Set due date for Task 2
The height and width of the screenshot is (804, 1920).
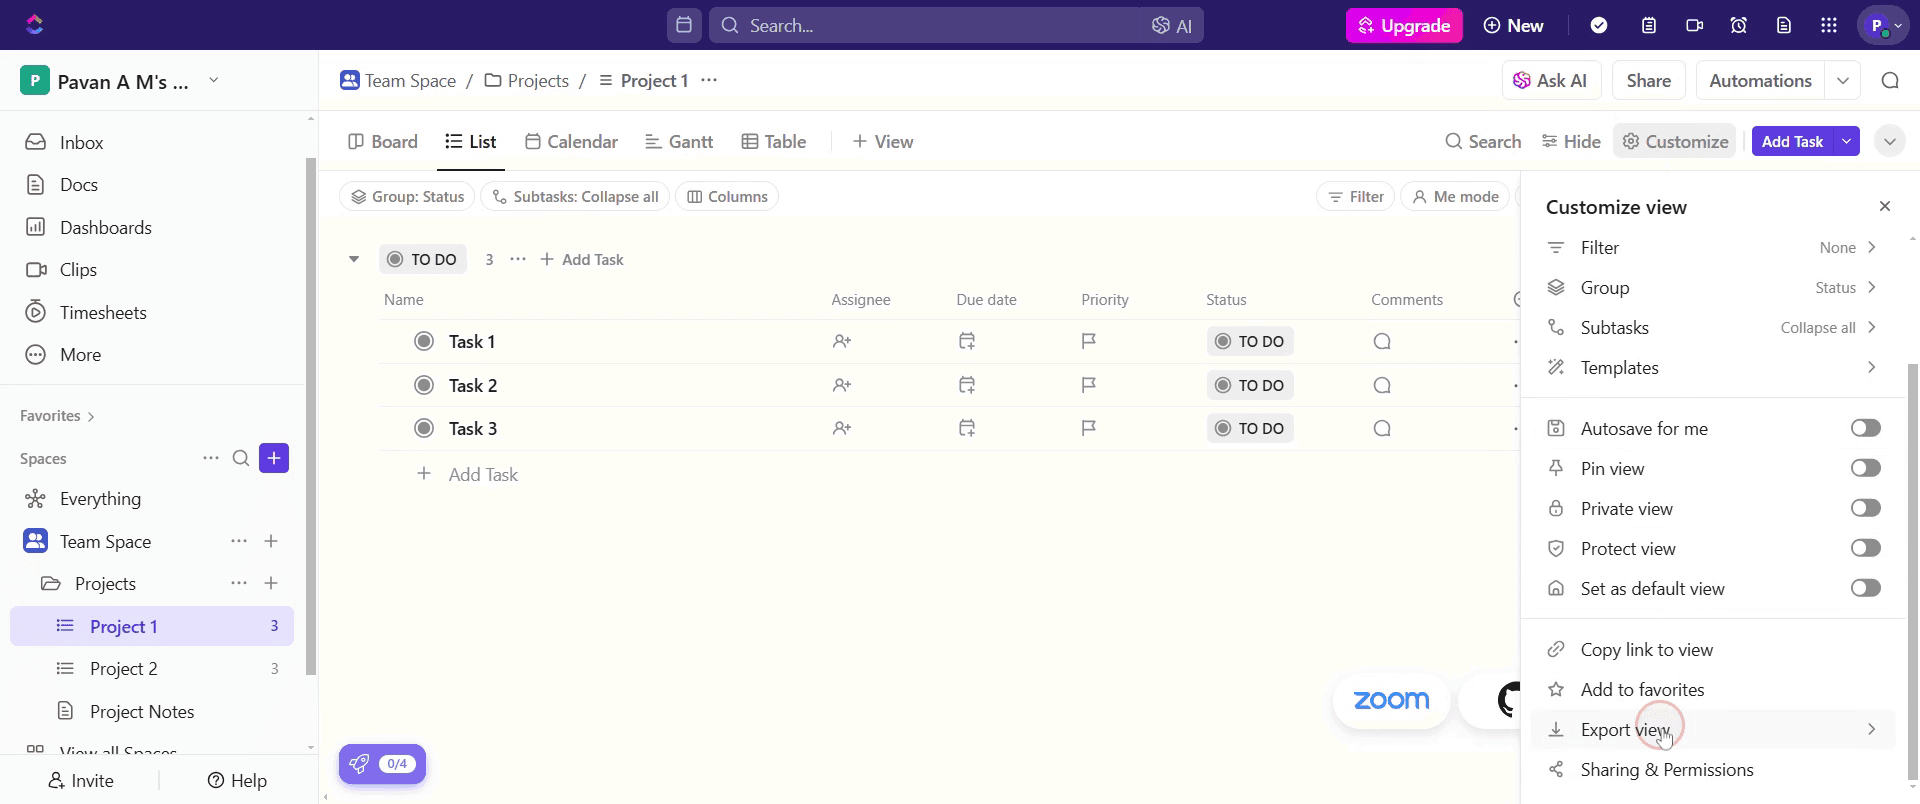(x=967, y=385)
